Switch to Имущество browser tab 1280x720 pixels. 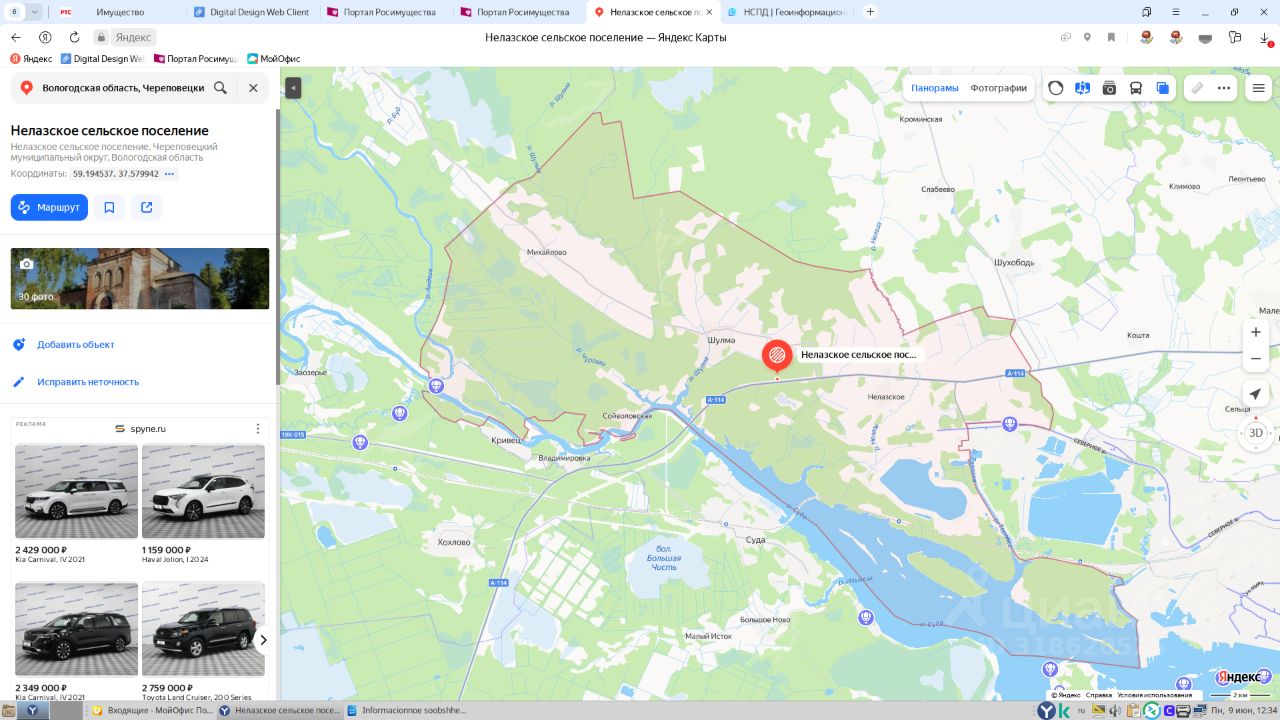(x=120, y=12)
